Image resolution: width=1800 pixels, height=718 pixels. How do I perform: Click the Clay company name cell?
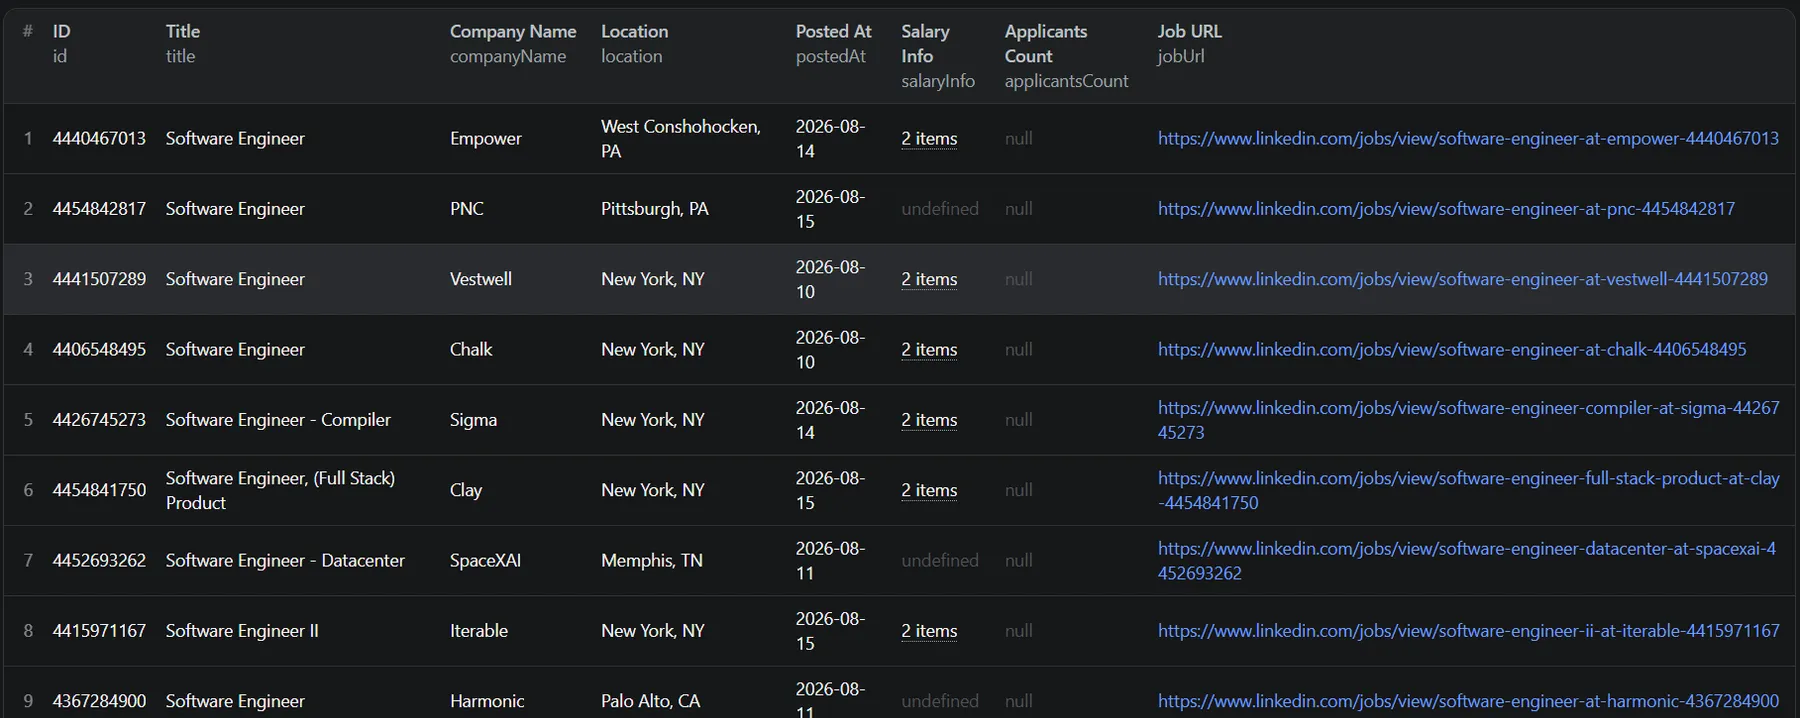coord(466,490)
